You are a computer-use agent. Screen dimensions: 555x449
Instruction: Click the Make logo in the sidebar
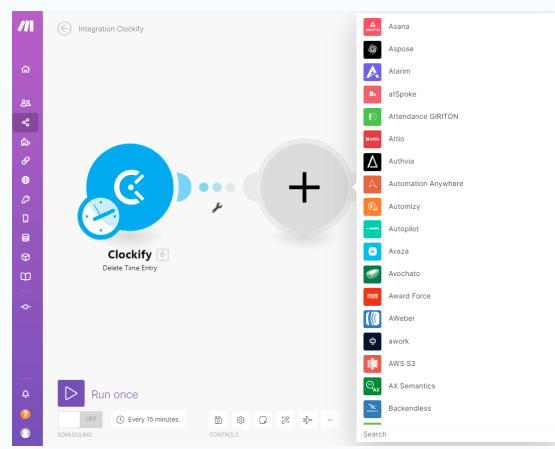coord(26,26)
